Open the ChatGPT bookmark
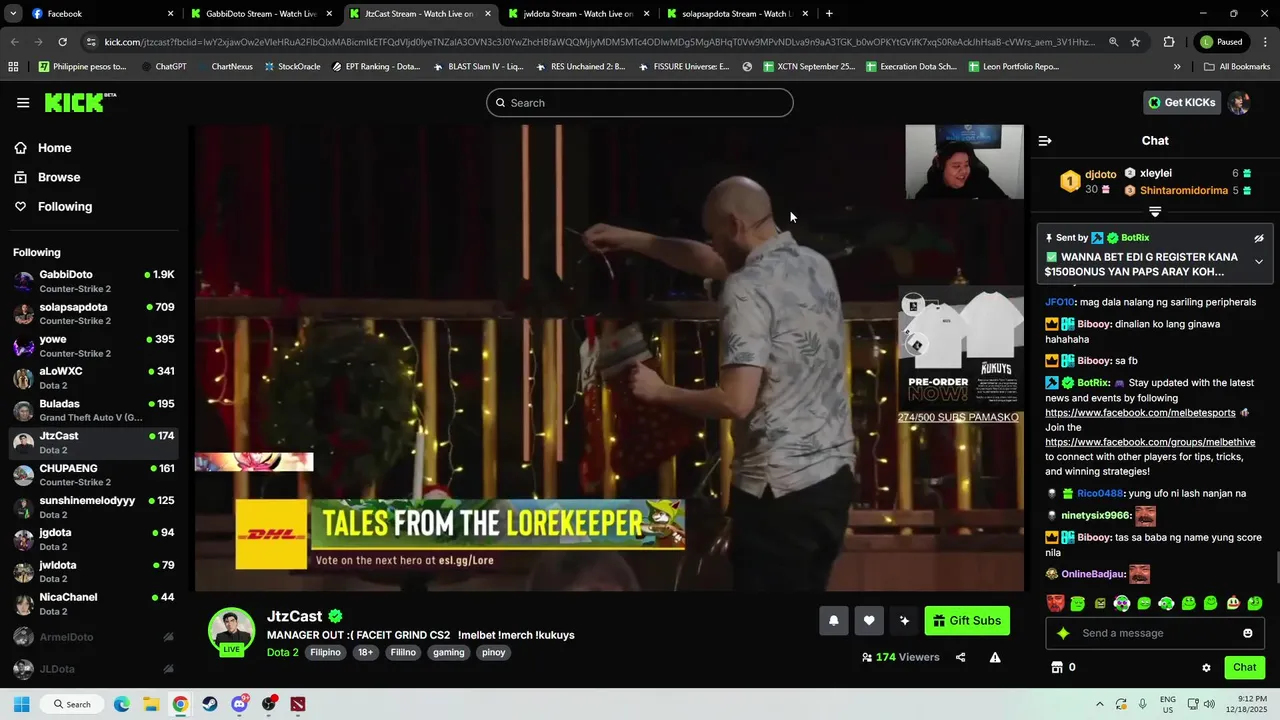The width and height of the screenshot is (1280, 720). (x=163, y=67)
